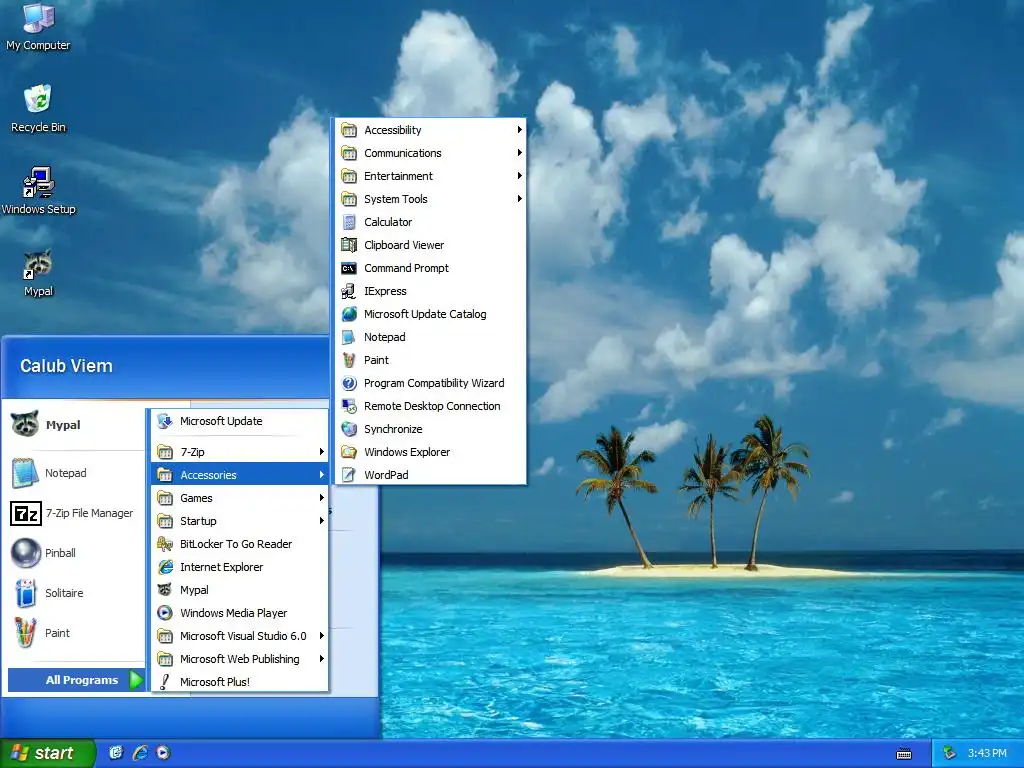Click the Solitaire cards icon
Viewport: 1024px width, 768px height.
tap(25, 593)
